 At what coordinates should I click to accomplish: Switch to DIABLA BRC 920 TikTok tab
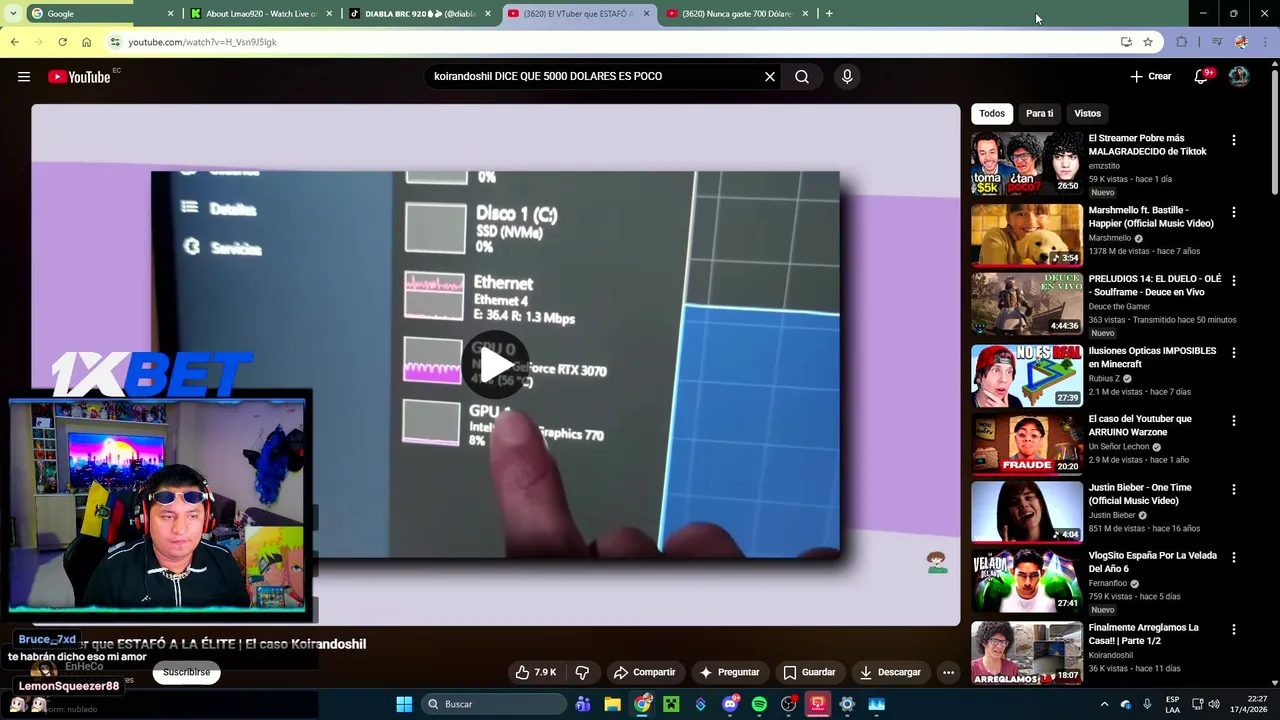[420, 14]
